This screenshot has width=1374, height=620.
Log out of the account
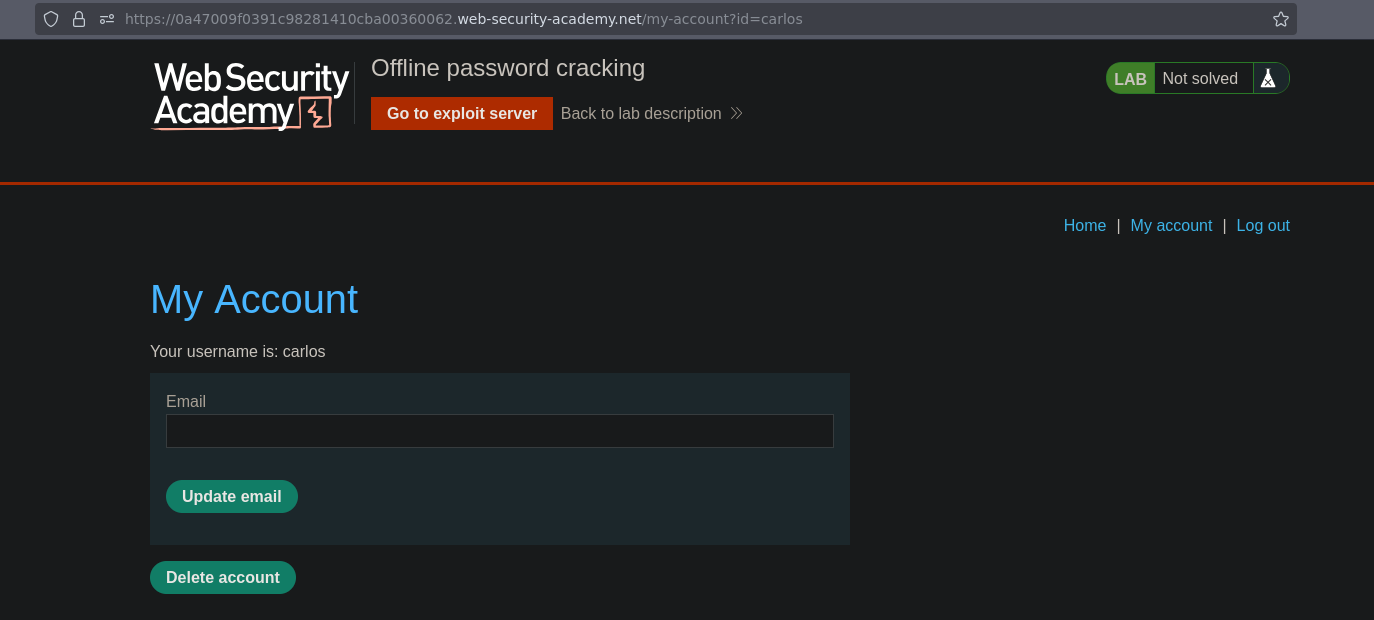1263,225
